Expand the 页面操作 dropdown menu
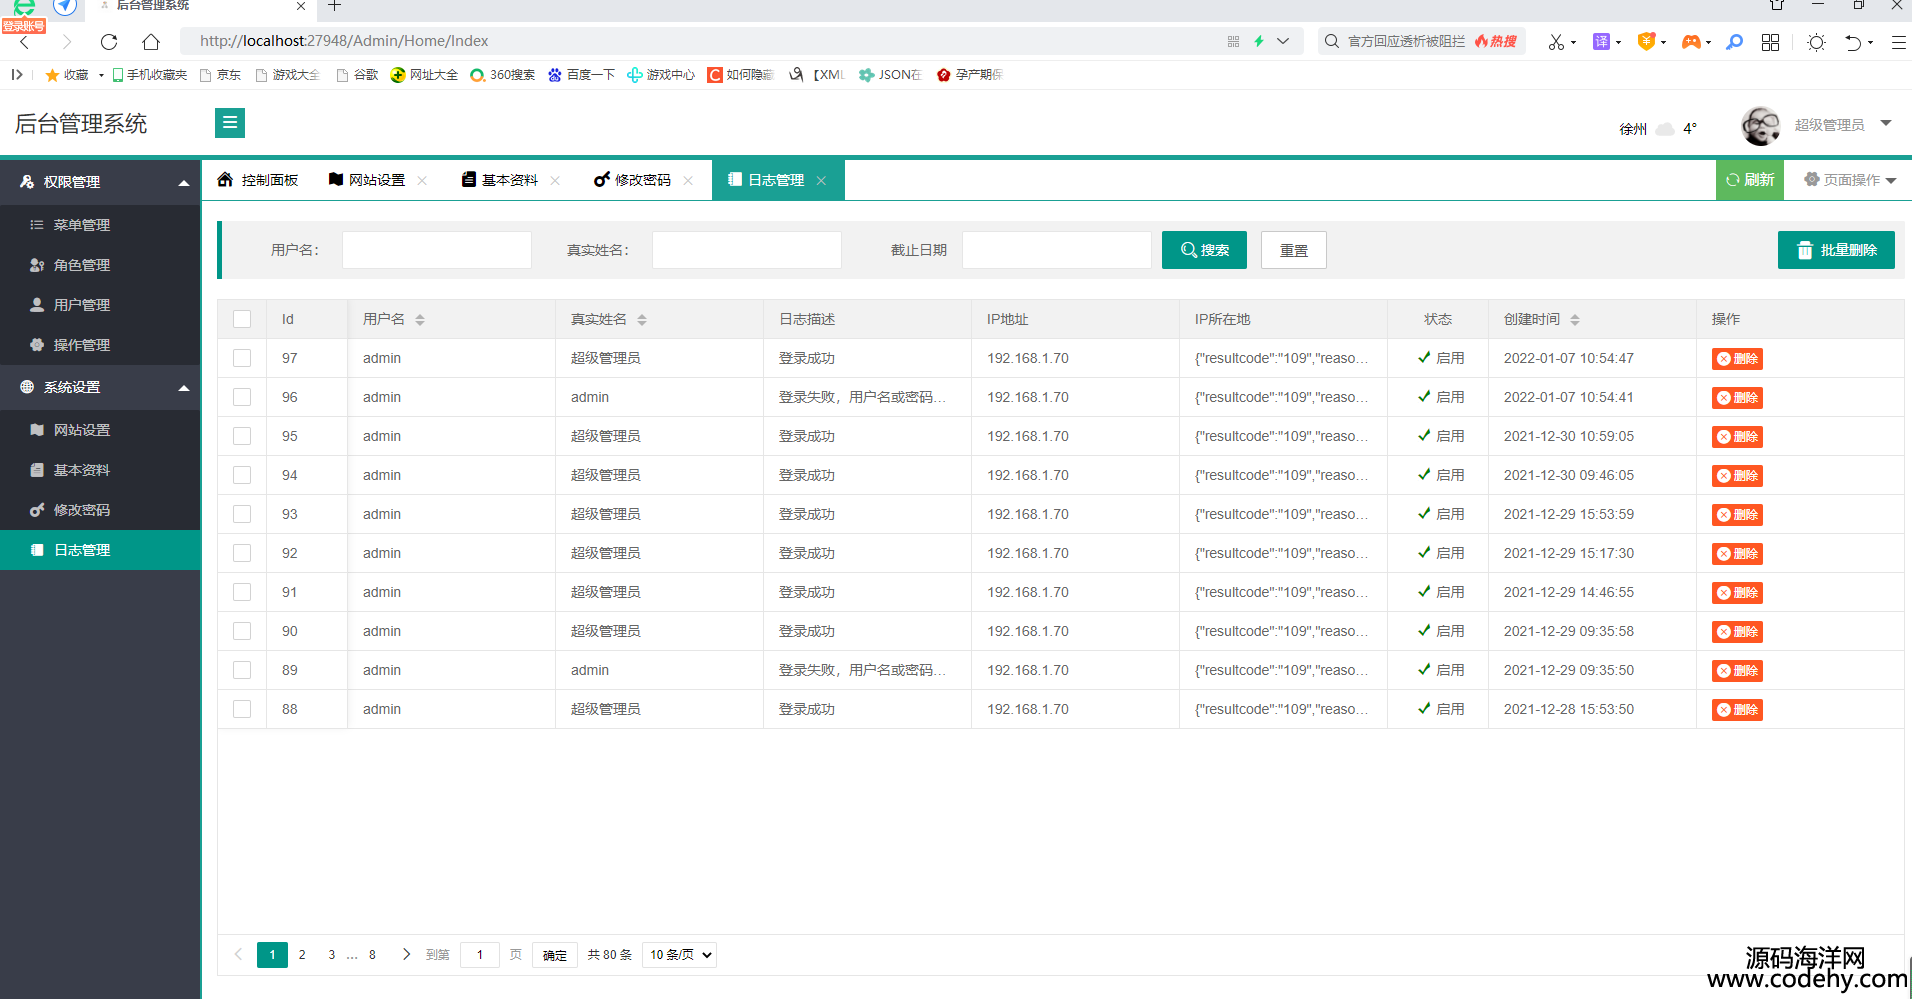 point(1850,180)
